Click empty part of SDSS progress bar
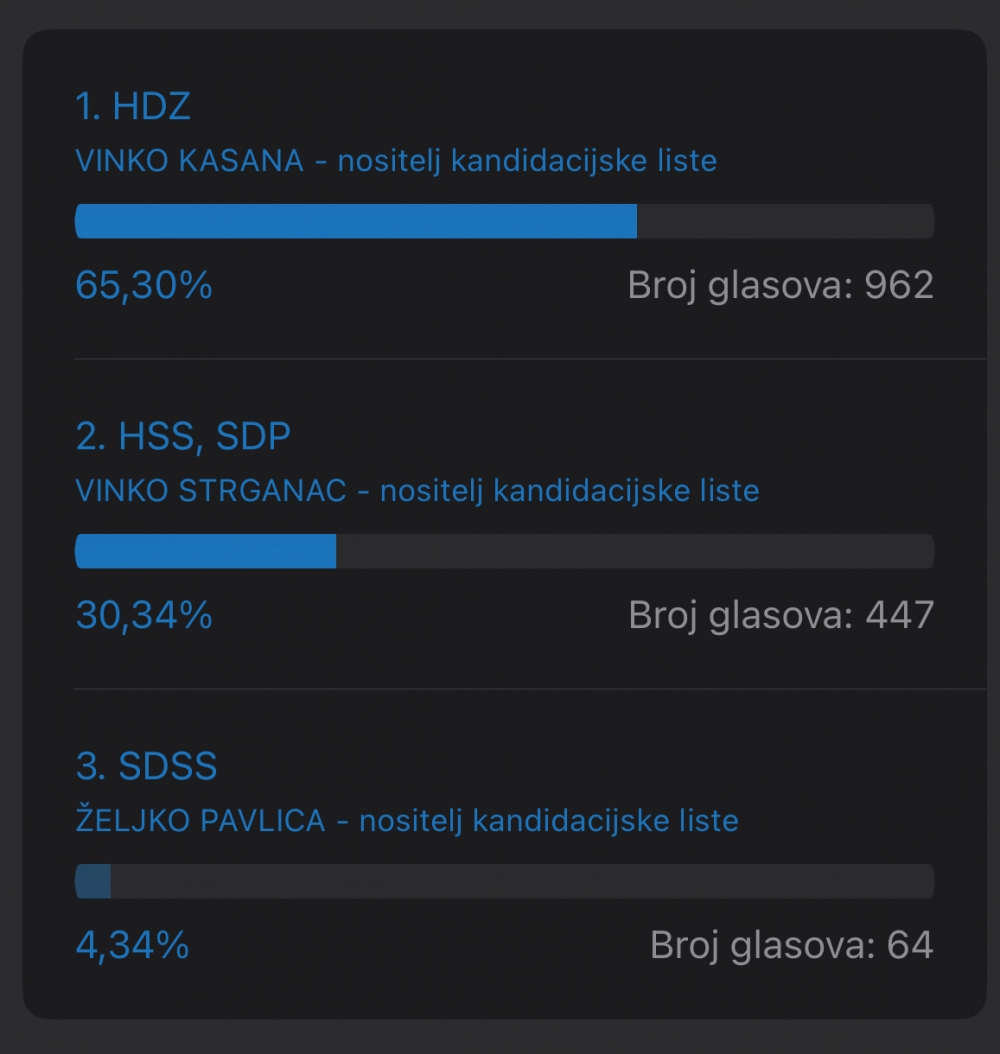This screenshot has width=1000, height=1054. click(x=520, y=881)
